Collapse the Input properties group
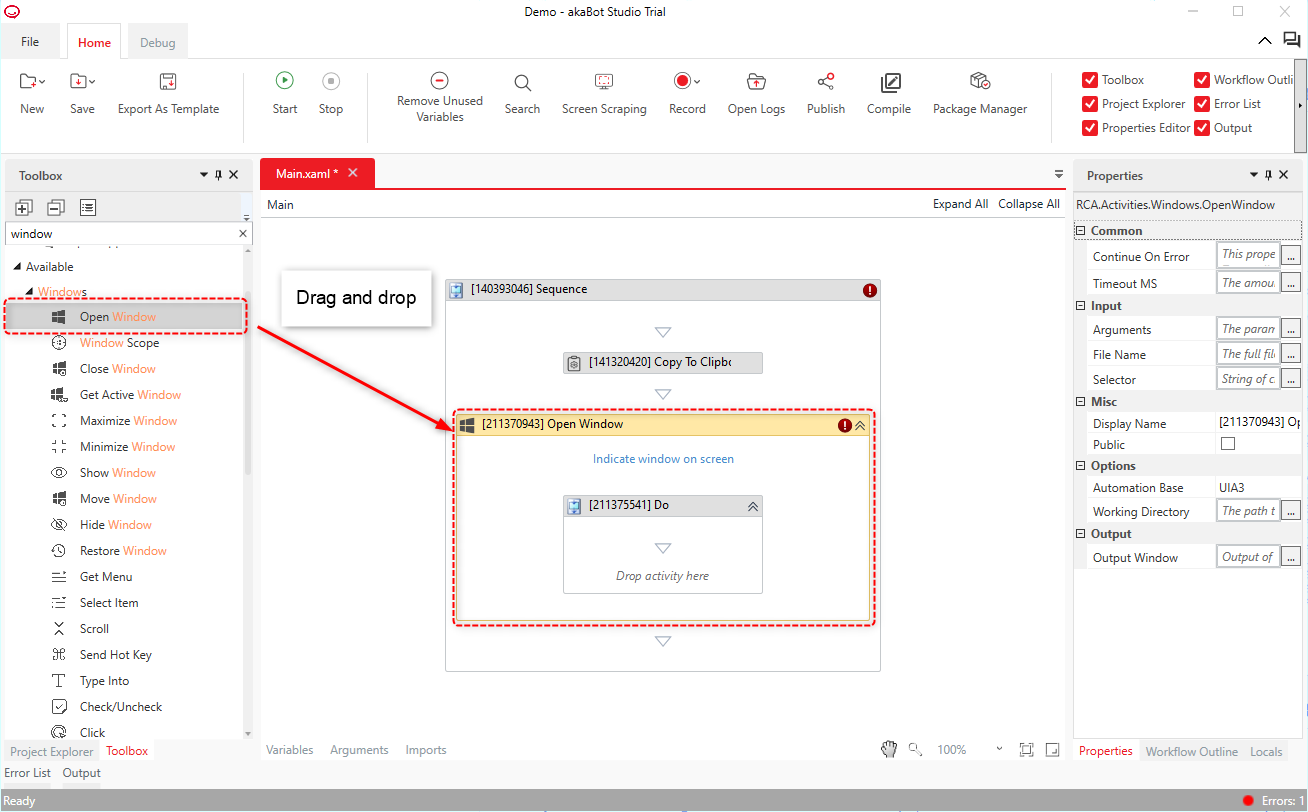Image resolution: width=1308 pixels, height=812 pixels. tap(1081, 306)
